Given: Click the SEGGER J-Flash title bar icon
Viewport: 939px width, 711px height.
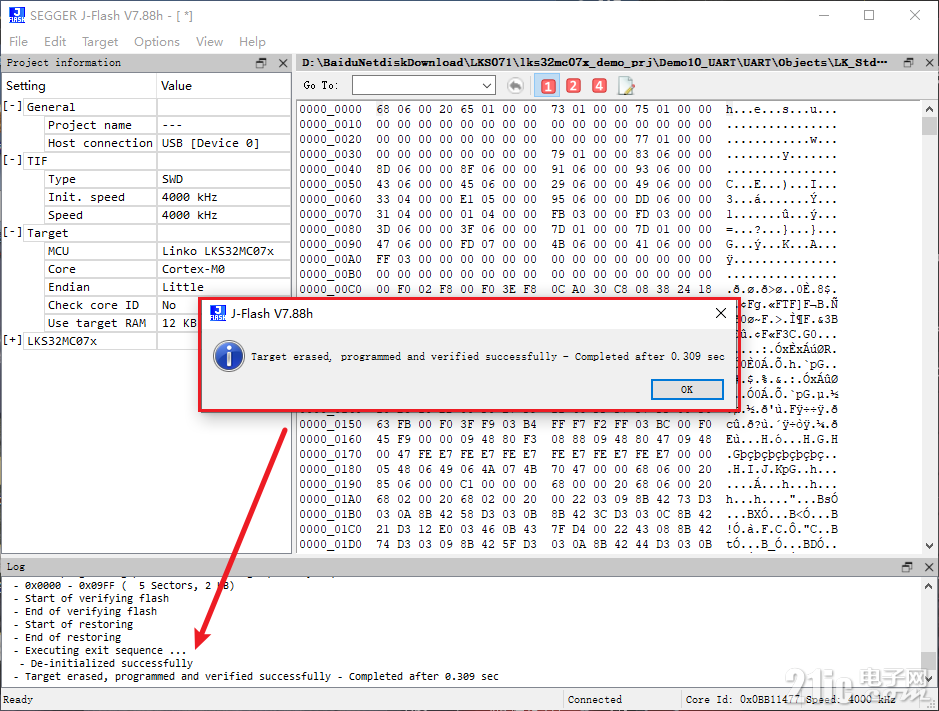Looking at the screenshot, I should point(17,15).
